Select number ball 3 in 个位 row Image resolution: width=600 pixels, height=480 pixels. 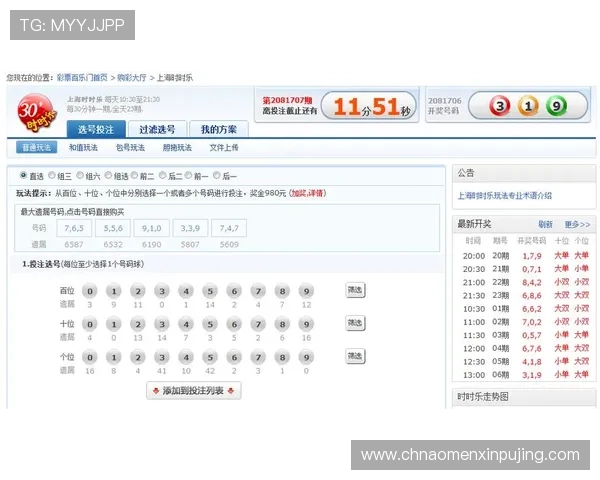pyautogui.click(x=162, y=358)
